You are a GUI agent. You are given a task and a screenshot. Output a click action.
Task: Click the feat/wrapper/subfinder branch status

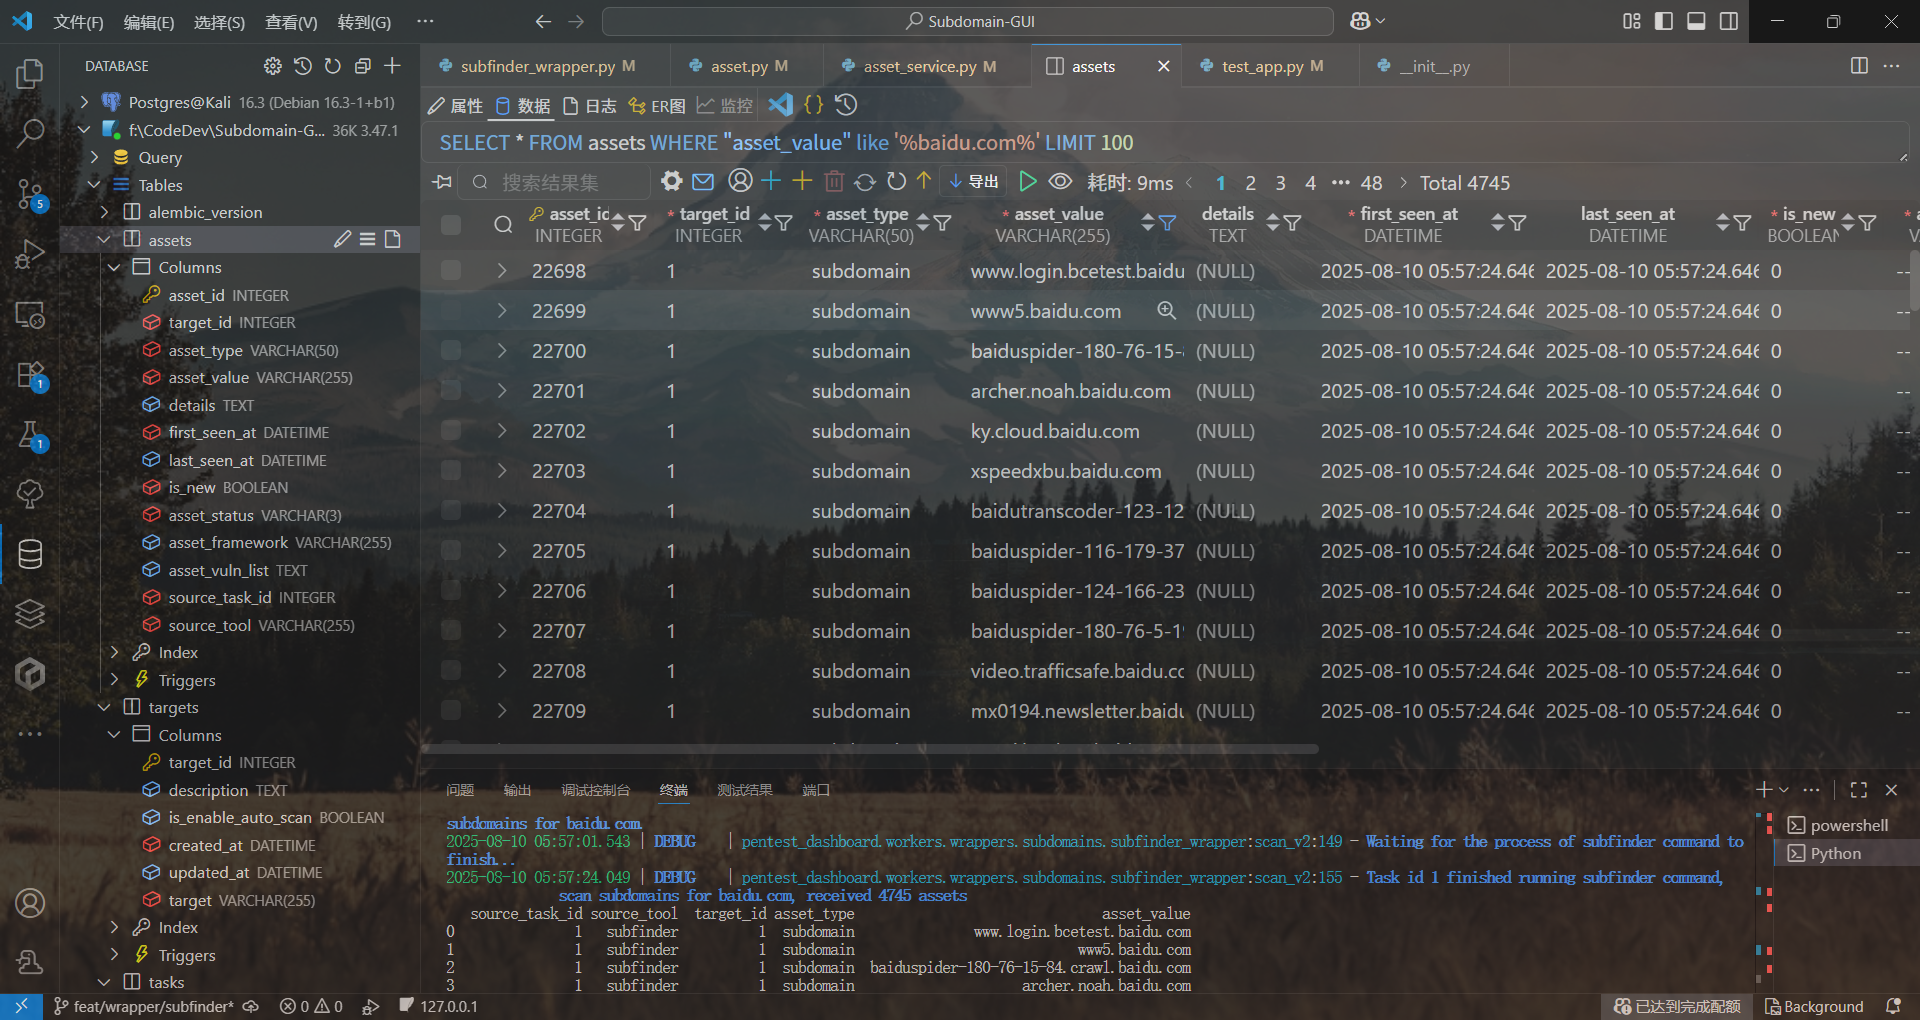point(143,1006)
